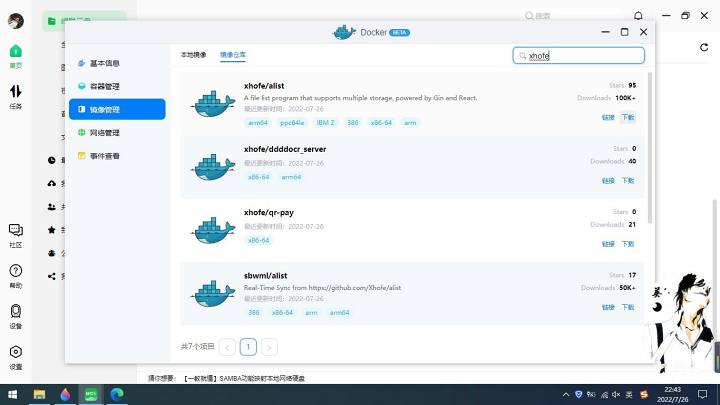Click 下载 for xhofe/ddddocr_server
Image resolution: width=720 pixels, height=405 pixels.
point(628,180)
